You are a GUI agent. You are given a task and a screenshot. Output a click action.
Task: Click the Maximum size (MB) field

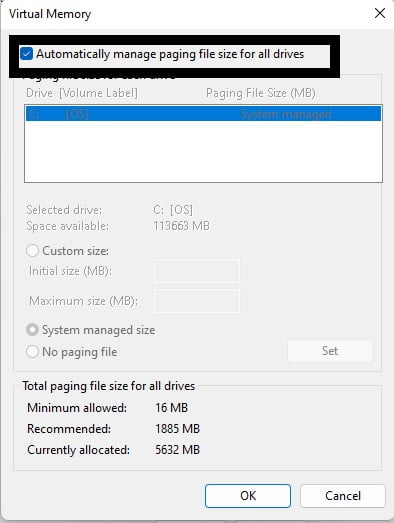pyautogui.click(x=197, y=301)
